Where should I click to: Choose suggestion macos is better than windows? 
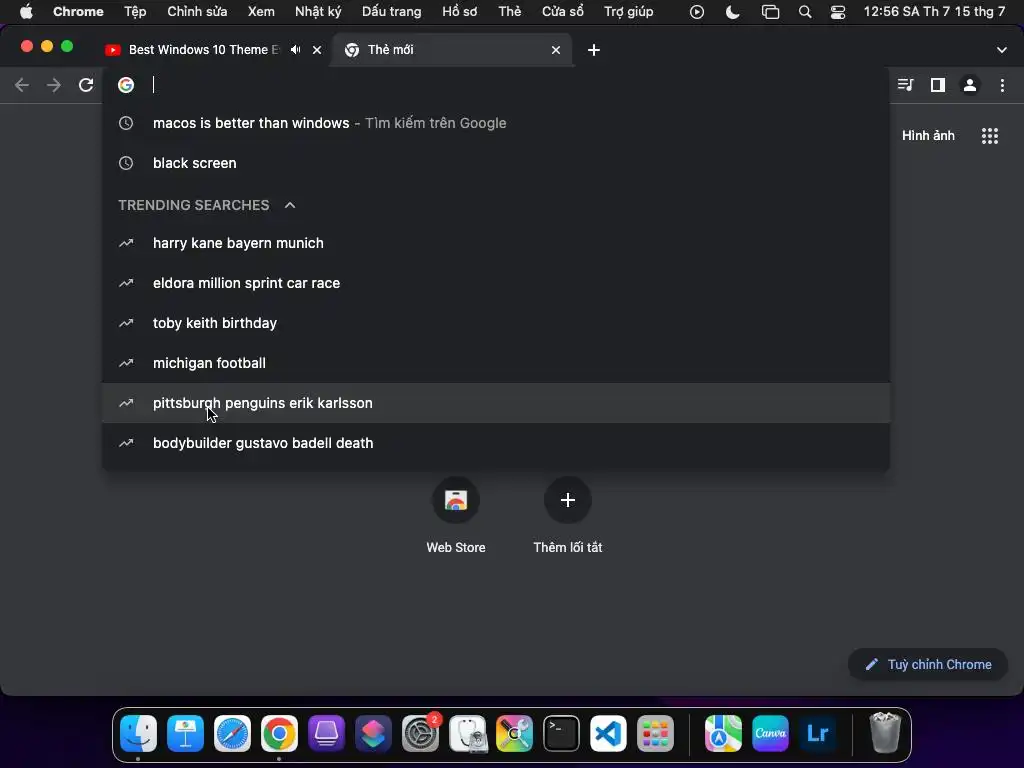(496, 123)
